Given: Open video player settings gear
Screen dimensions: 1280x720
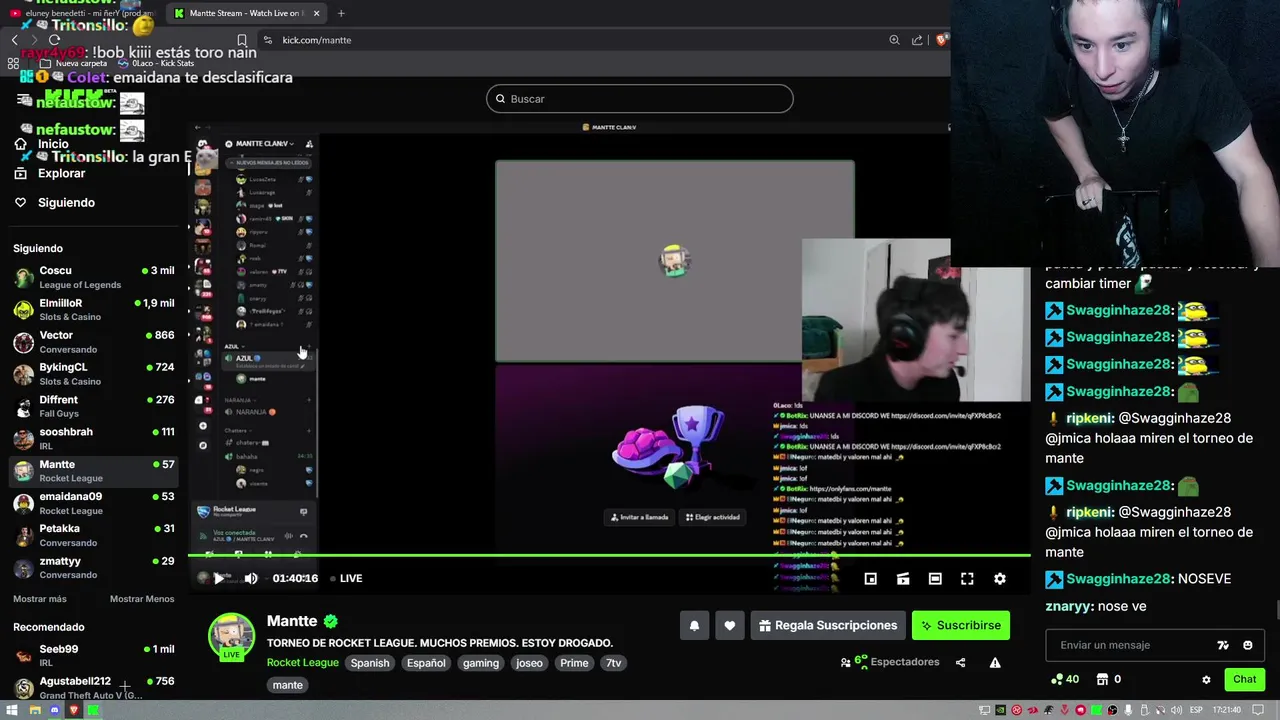Looking at the screenshot, I should pyautogui.click(x=999, y=578).
